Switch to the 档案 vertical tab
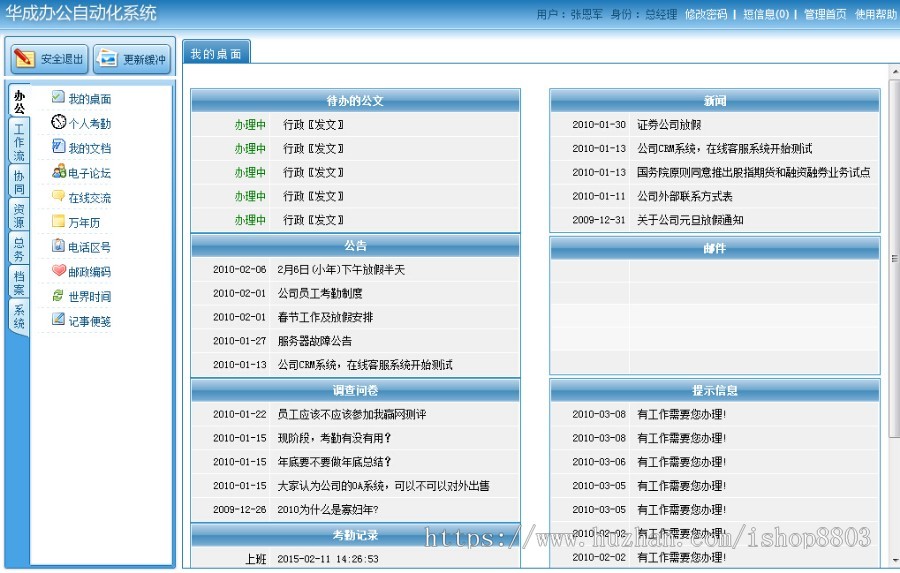The image size is (900, 573). click(19, 282)
